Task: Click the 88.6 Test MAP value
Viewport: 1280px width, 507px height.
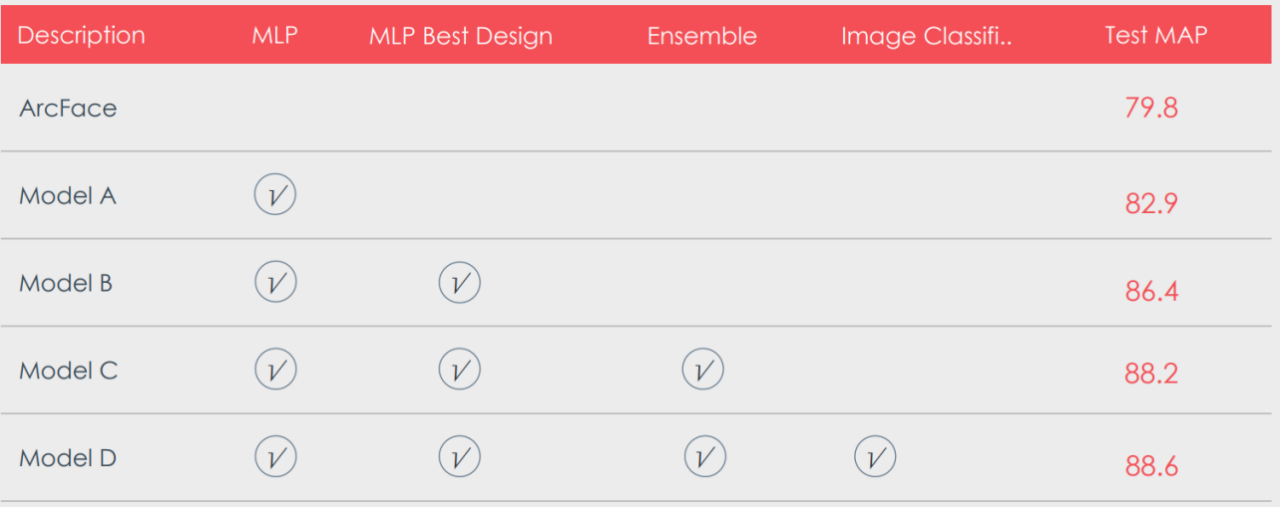Action: coord(1151,467)
